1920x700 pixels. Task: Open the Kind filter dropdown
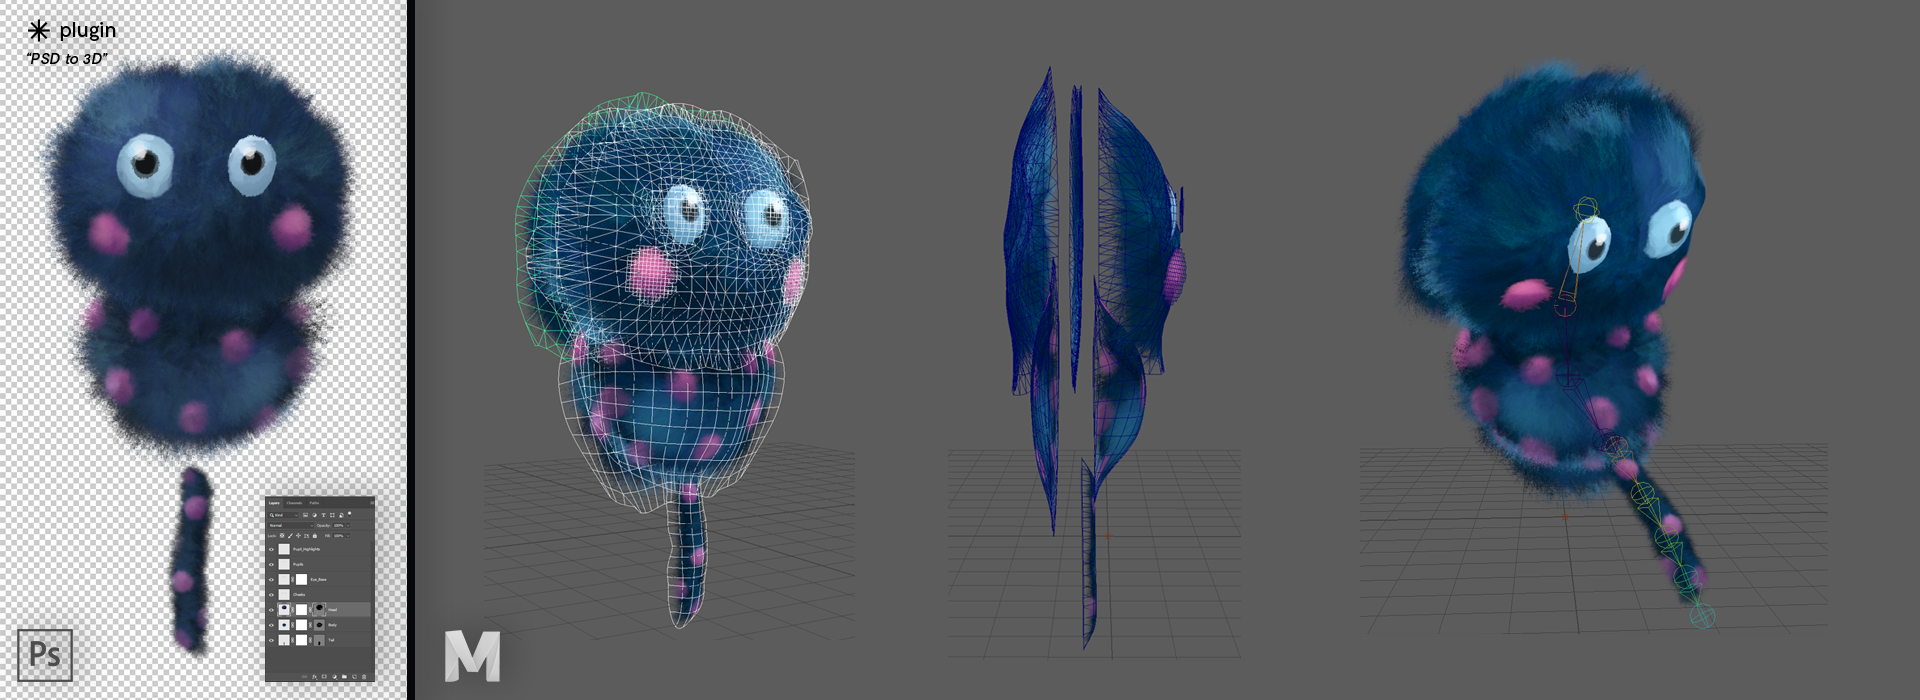tap(284, 515)
